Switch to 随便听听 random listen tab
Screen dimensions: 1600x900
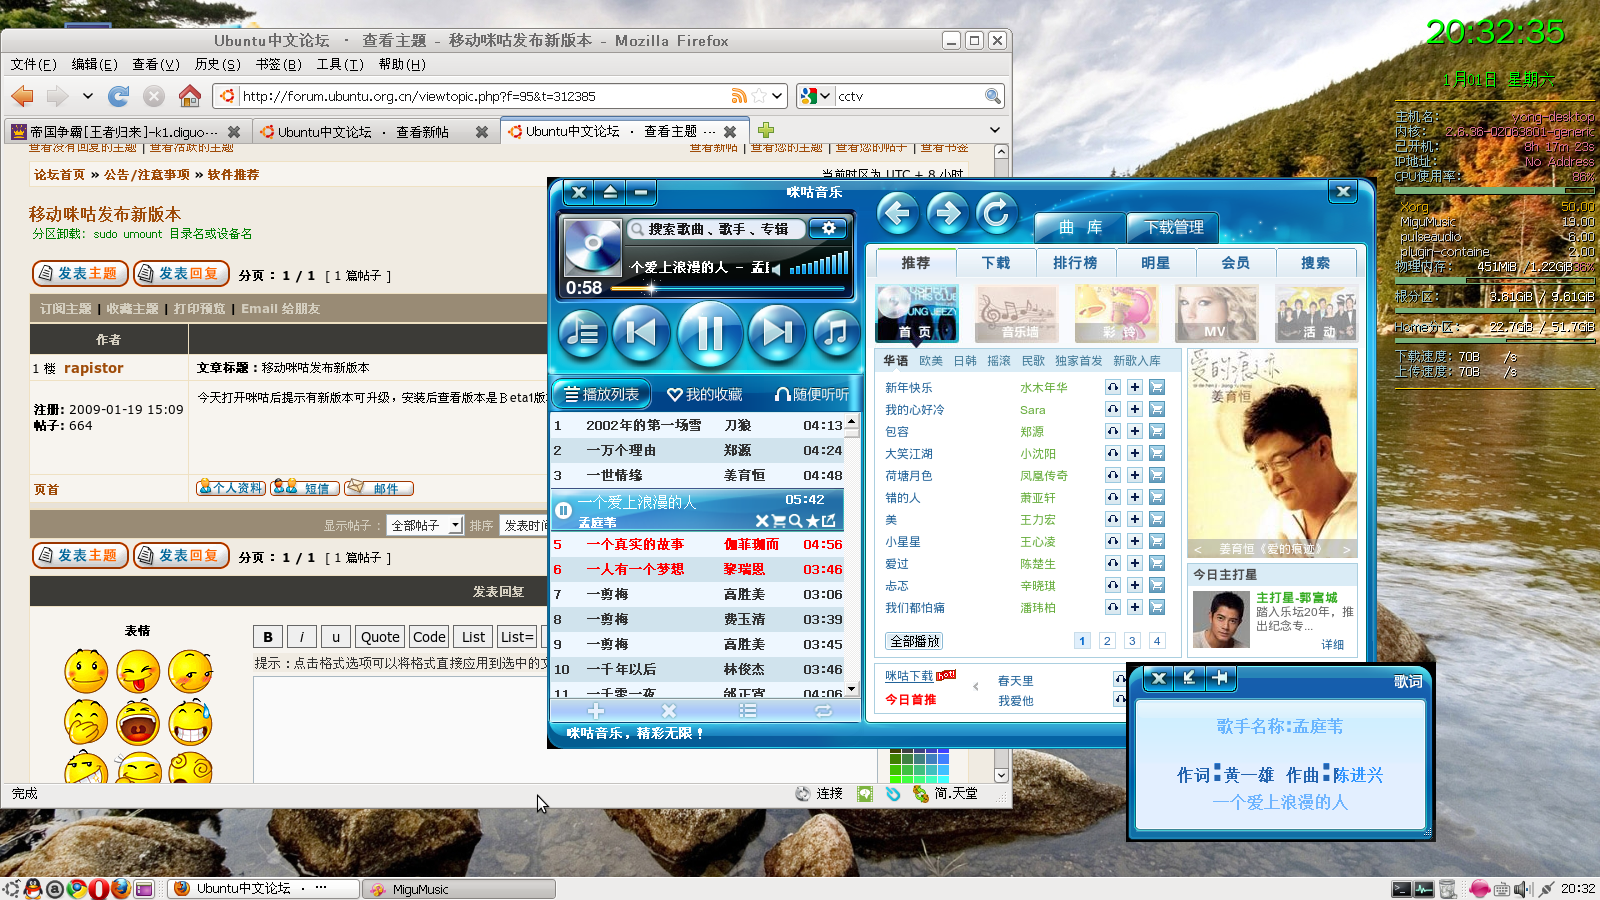(x=812, y=394)
